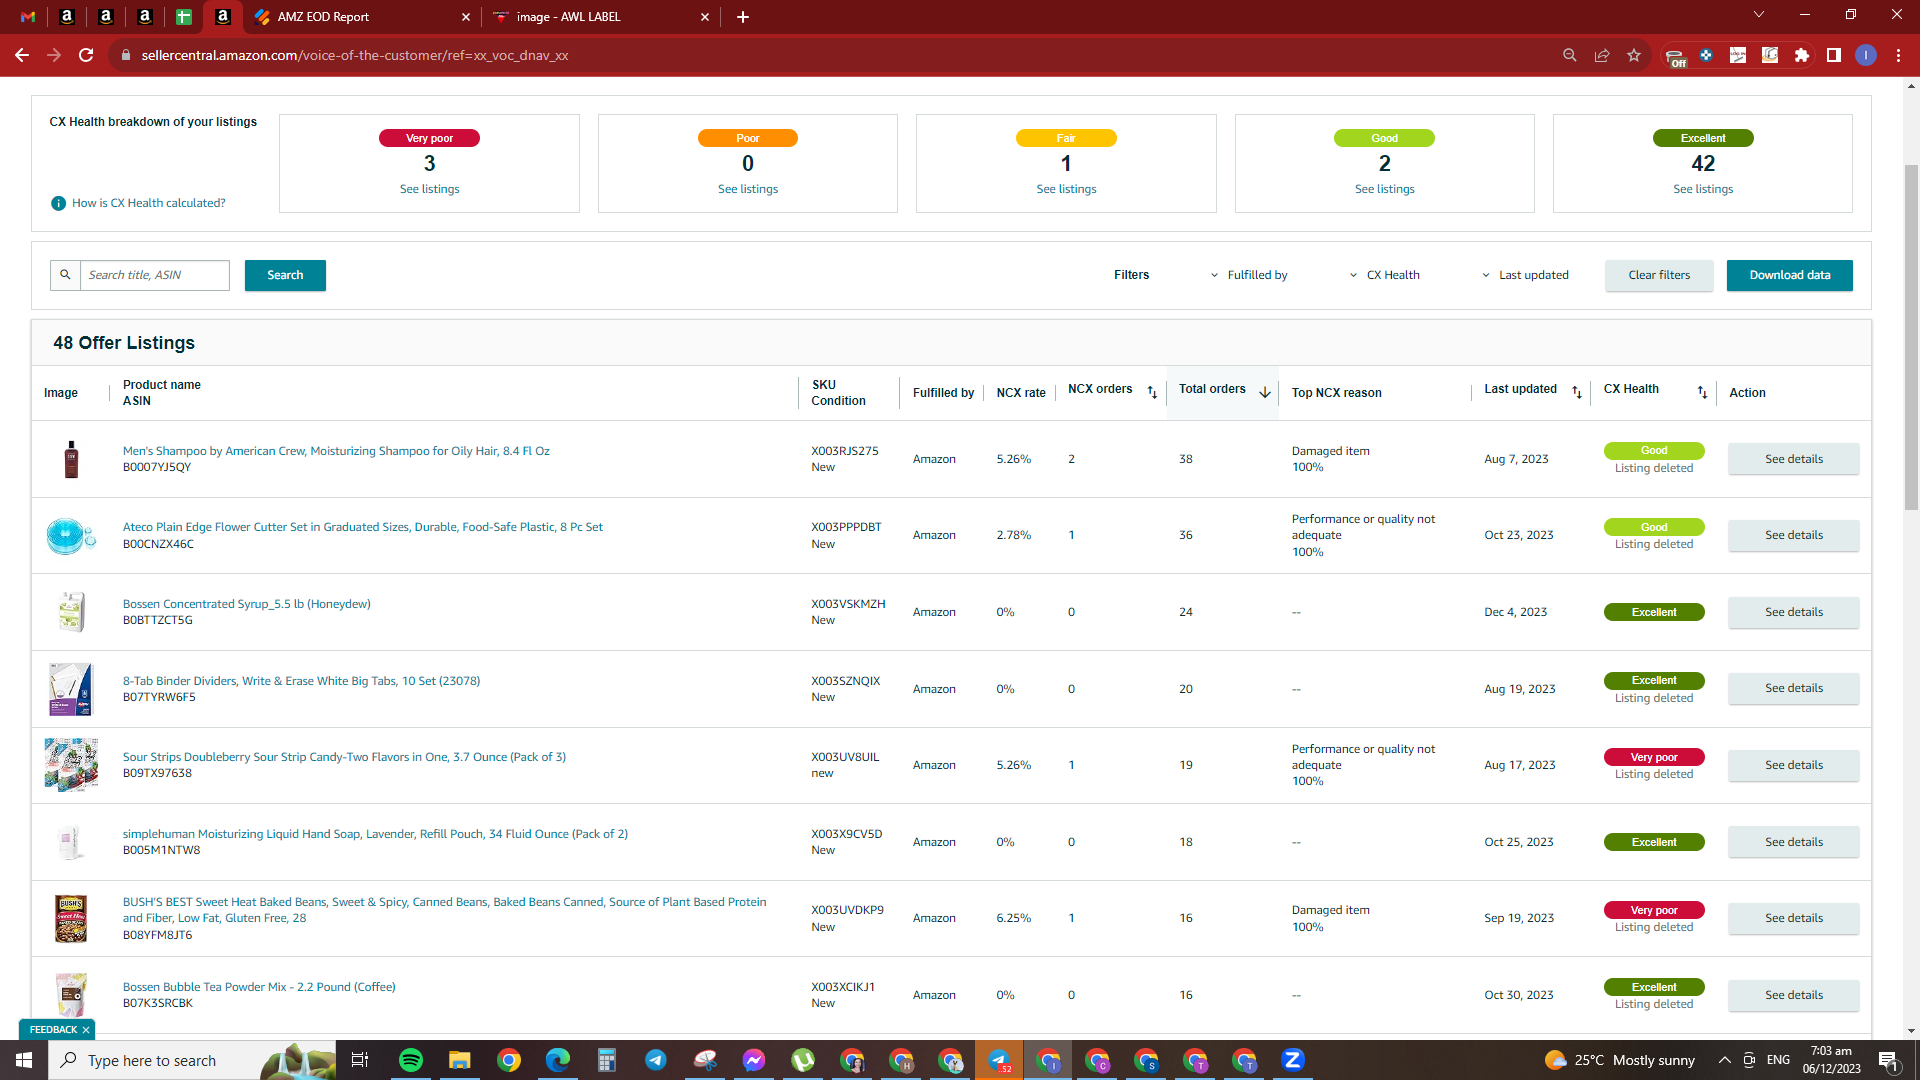Open the BUSH'S BEST Baked Beans thumbnail

(71, 919)
